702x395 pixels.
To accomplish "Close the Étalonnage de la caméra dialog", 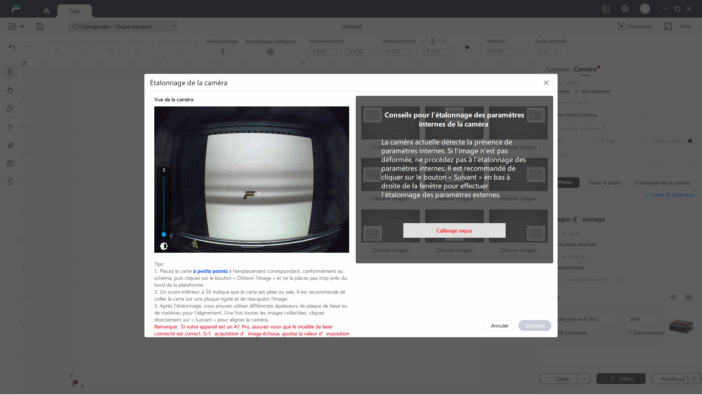I will pyautogui.click(x=546, y=83).
